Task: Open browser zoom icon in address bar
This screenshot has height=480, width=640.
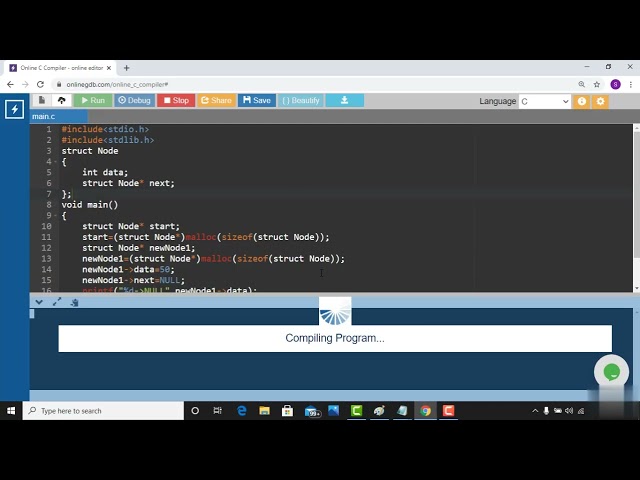Action: click(x=581, y=84)
